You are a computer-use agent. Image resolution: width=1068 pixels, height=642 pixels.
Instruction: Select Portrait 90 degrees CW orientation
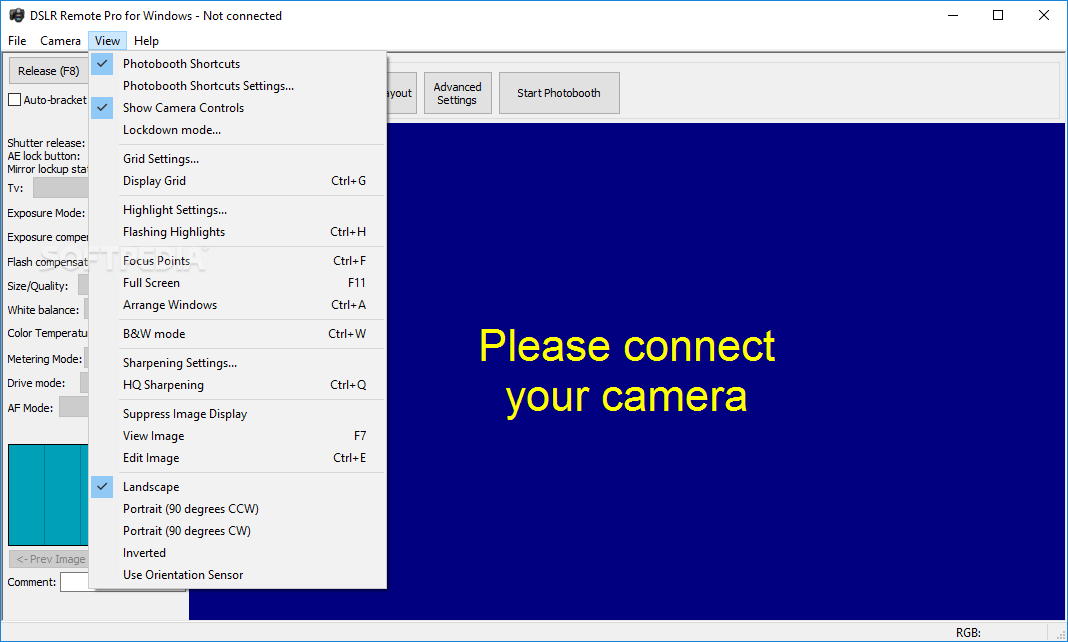[x=238, y=530]
